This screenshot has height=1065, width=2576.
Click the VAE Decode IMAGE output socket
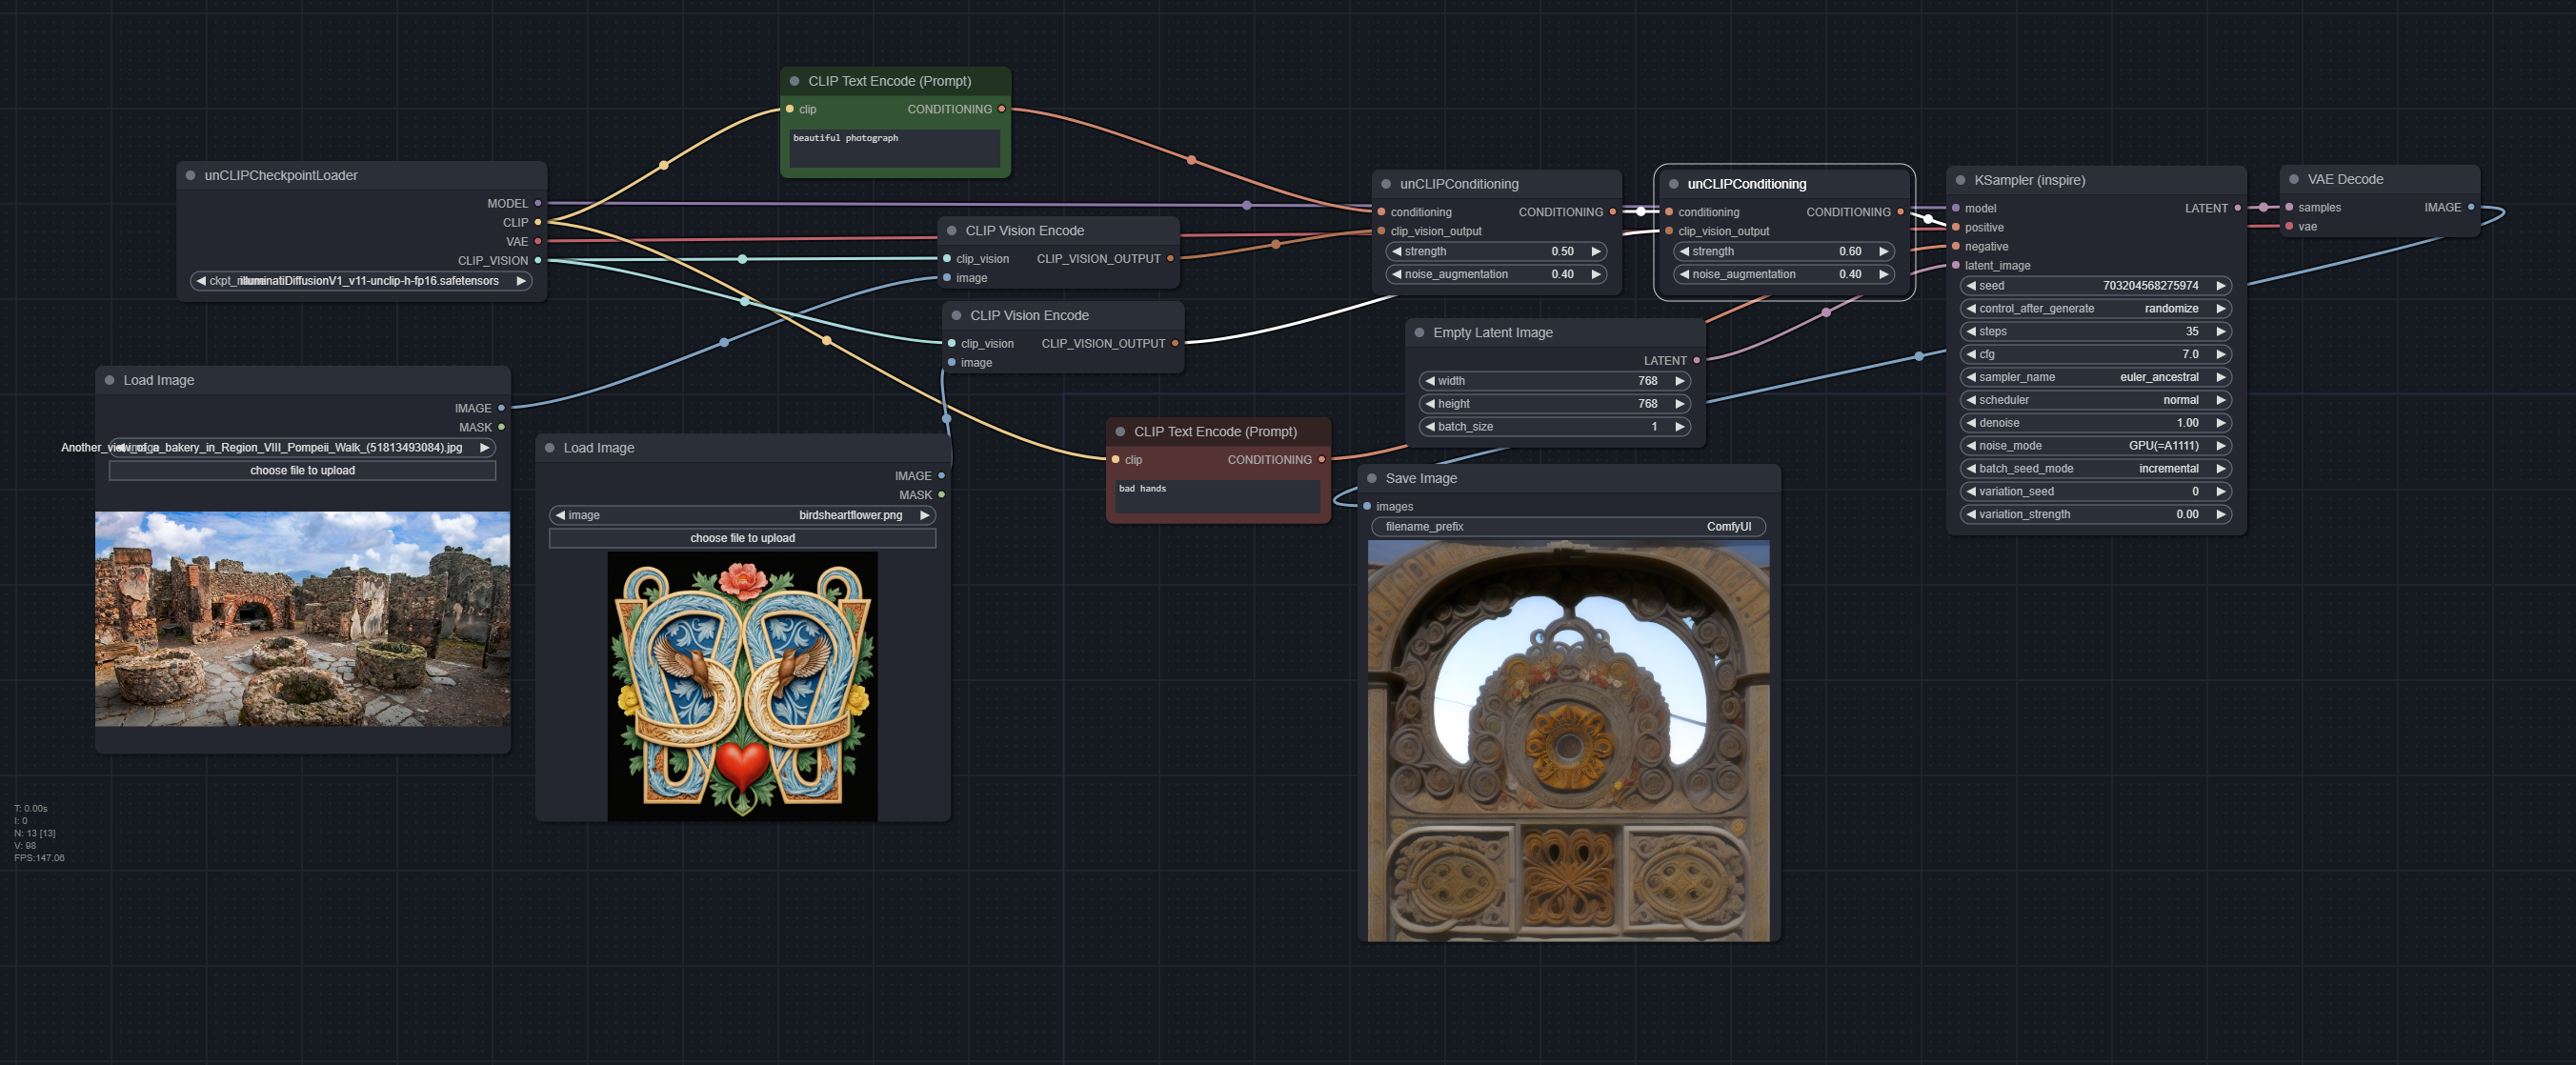tap(2471, 208)
